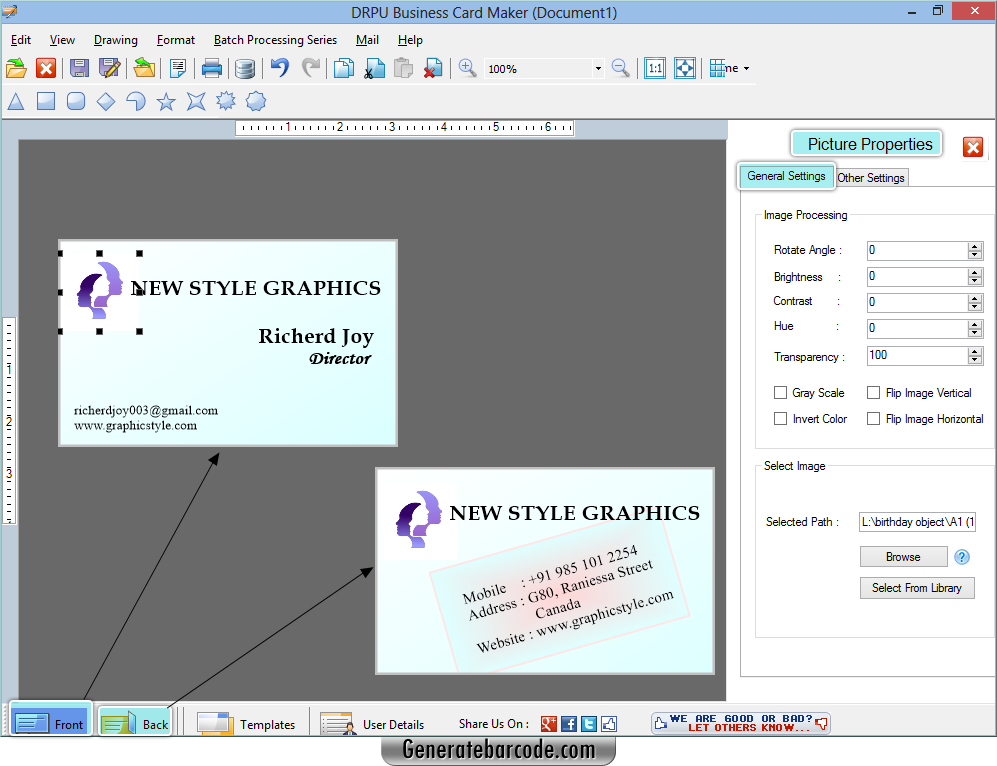Click the save floppy disk icon
The height and width of the screenshot is (766, 997).
point(79,68)
